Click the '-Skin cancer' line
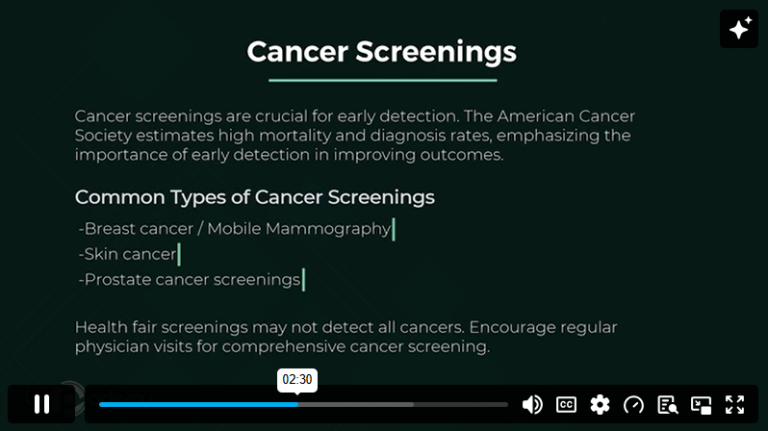 tap(127, 254)
